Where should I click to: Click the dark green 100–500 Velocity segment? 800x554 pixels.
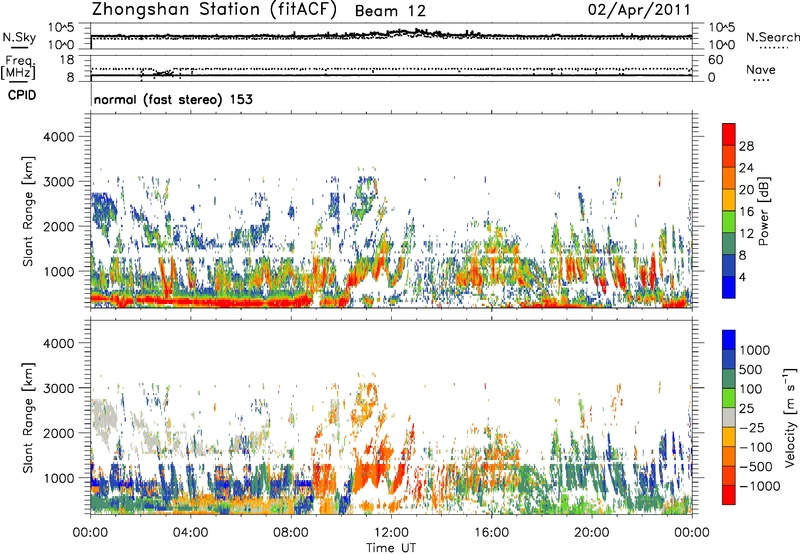pyautogui.click(x=729, y=379)
